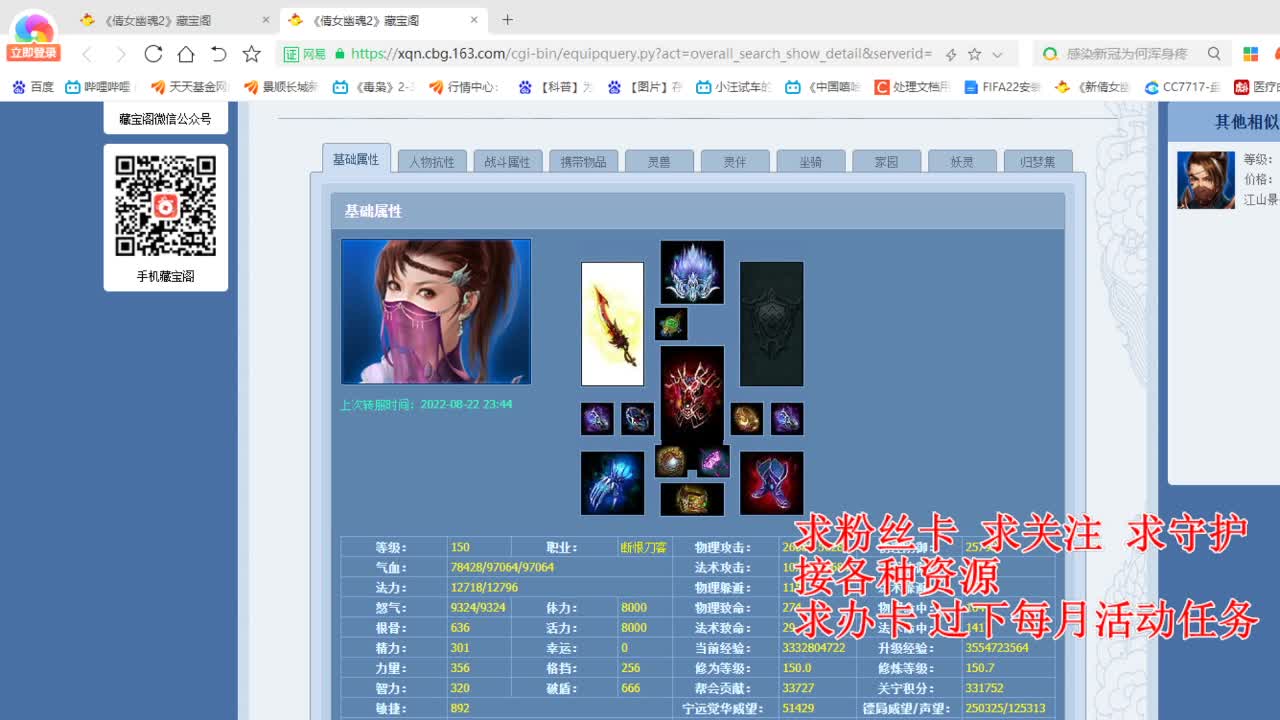Switch to the 人物抗性 tab

point(432,161)
